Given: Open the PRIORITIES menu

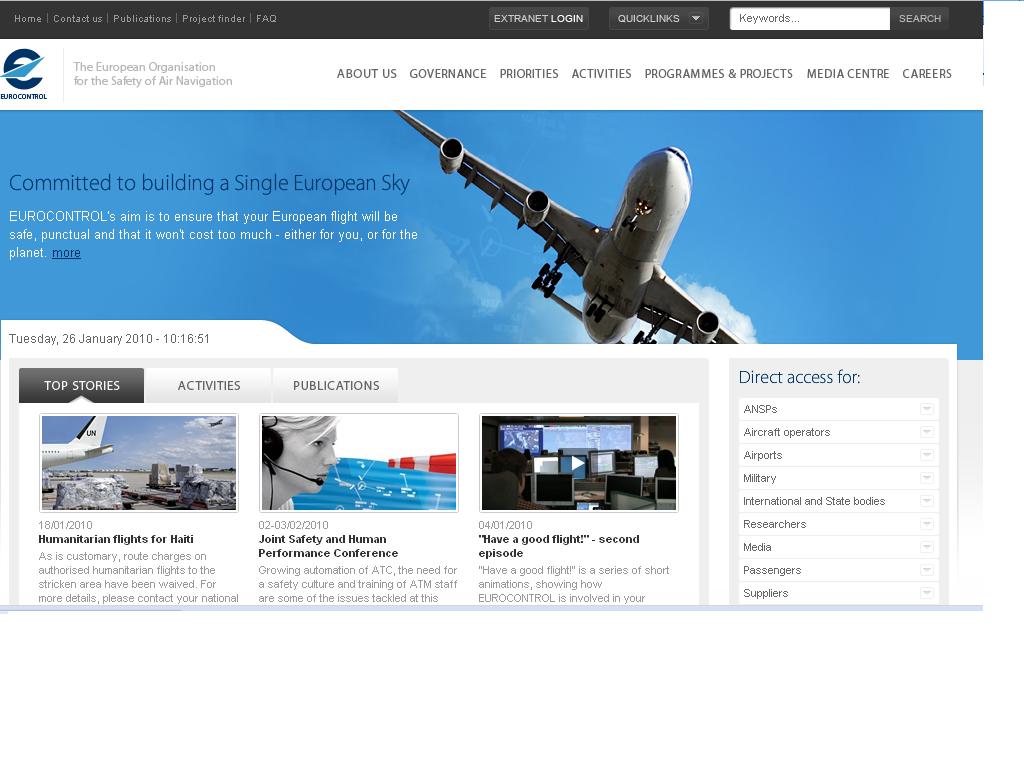Looking at the screenshot, I should [x=528, y=74].
